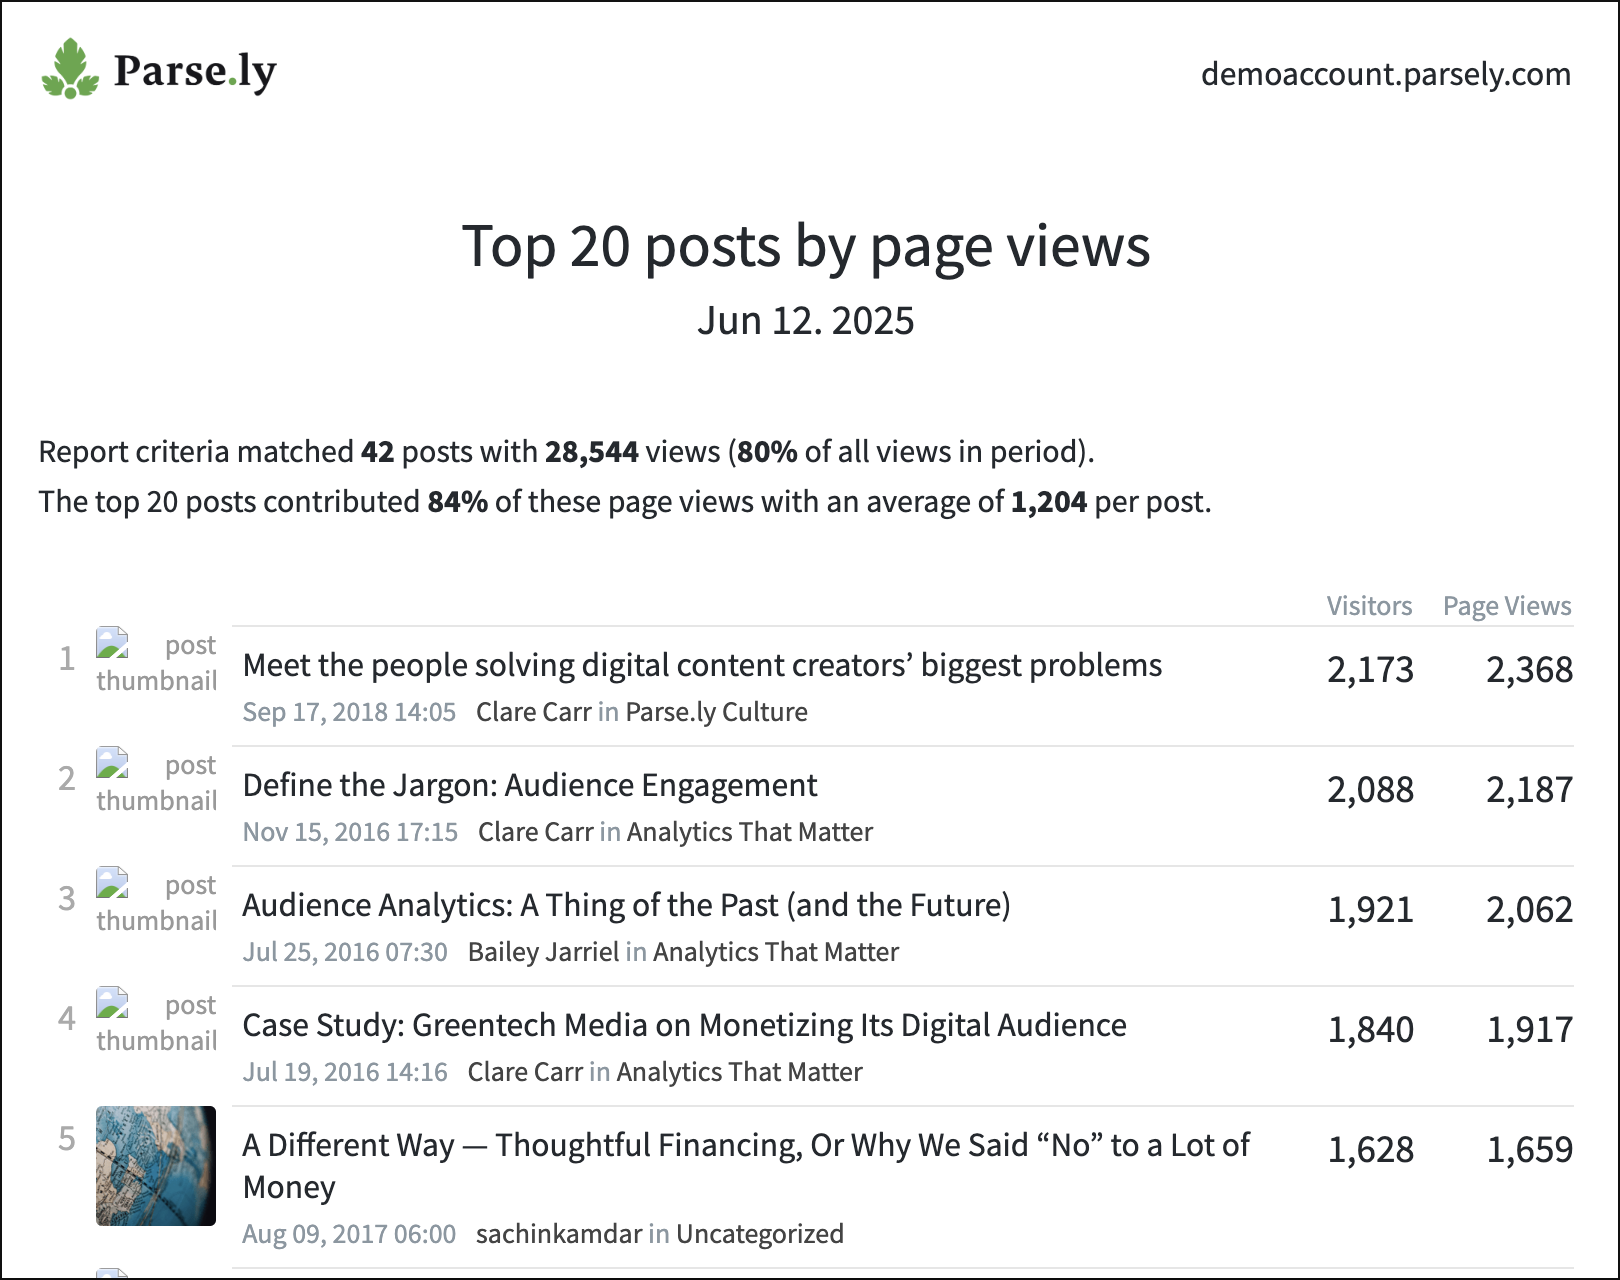Click broken thumbnail of post ranked 3
Viewport: 1620px width, 1280px height.
coord(156,902)
